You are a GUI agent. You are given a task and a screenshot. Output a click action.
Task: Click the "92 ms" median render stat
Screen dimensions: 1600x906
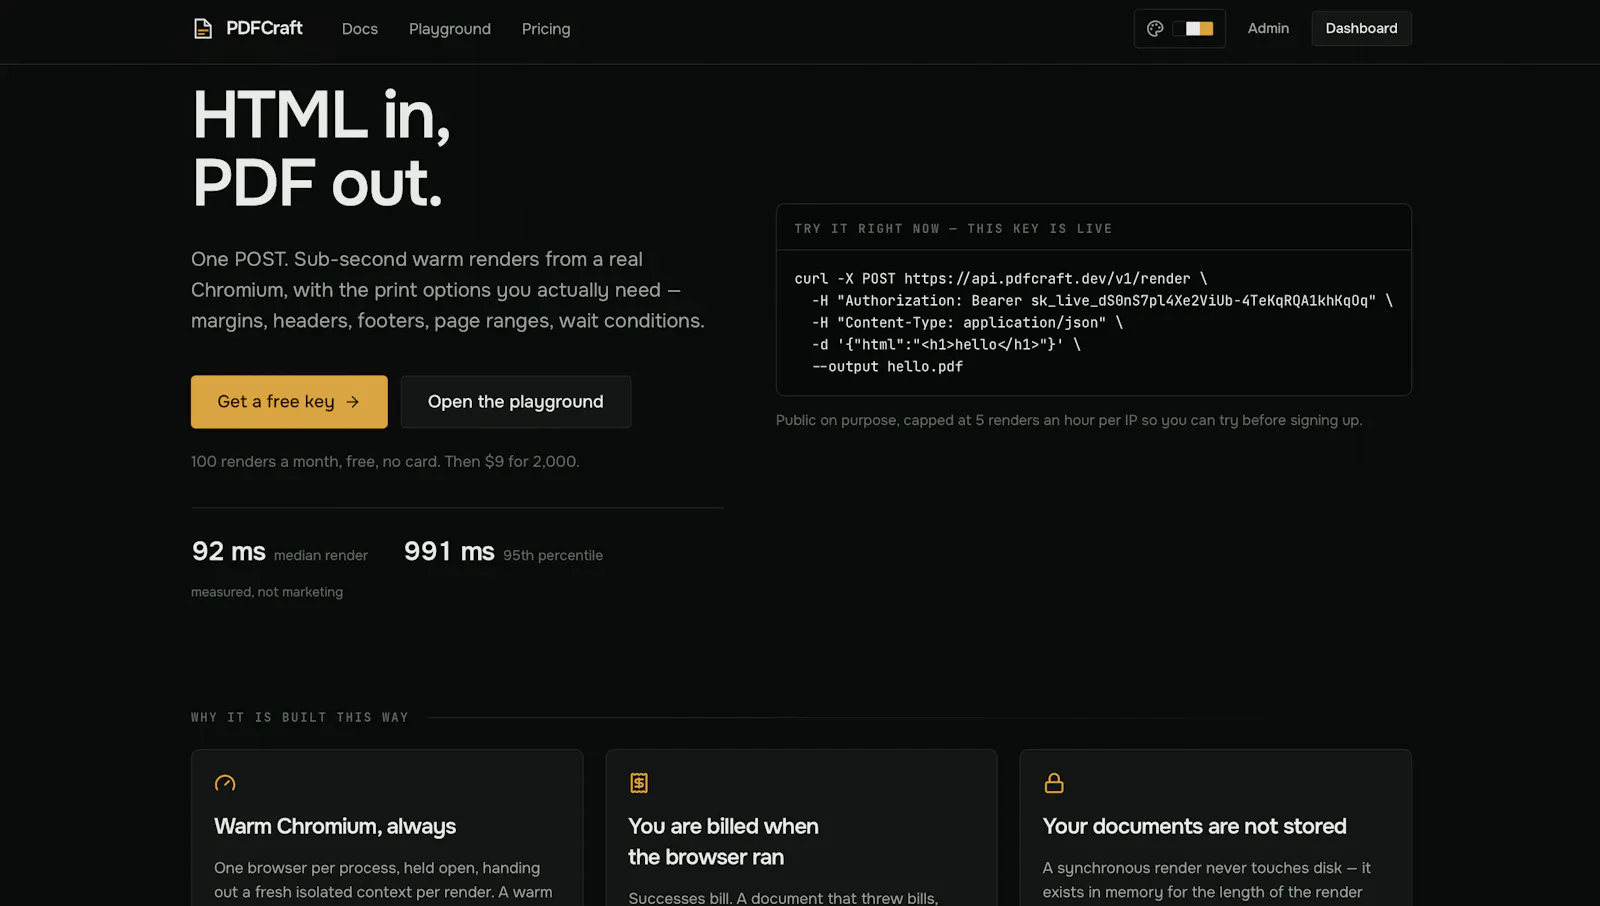280,552
